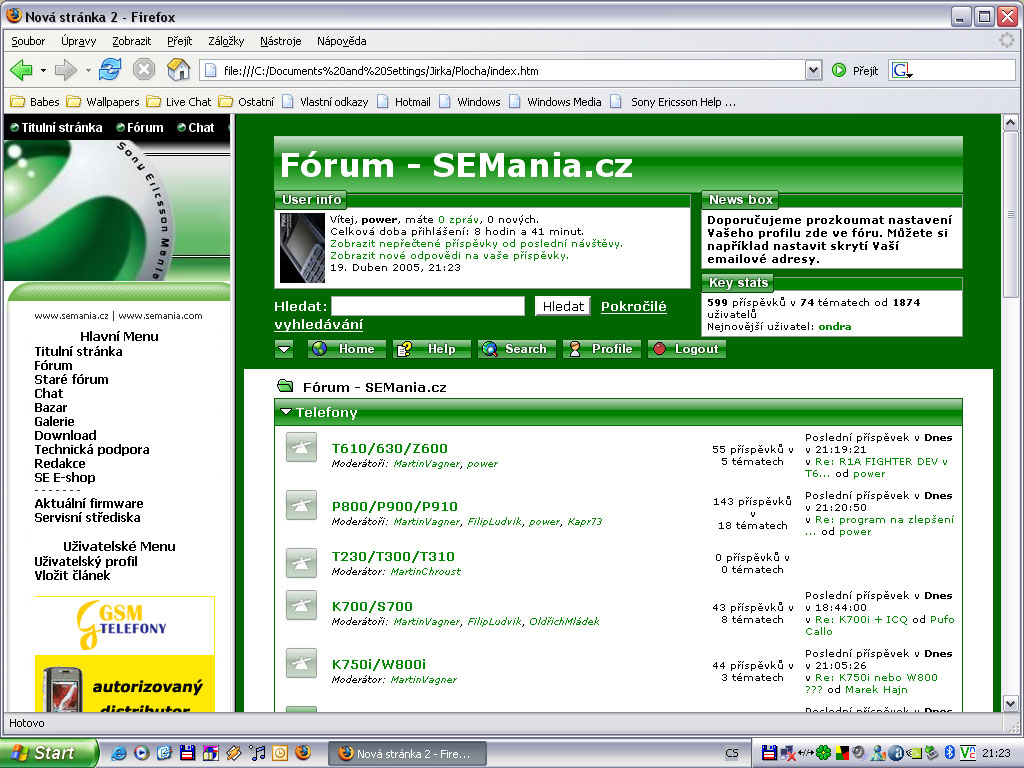The image size is (1024, 768).
Task: Launch Internet Explorer from the quick launch
Action: (118, 753)
